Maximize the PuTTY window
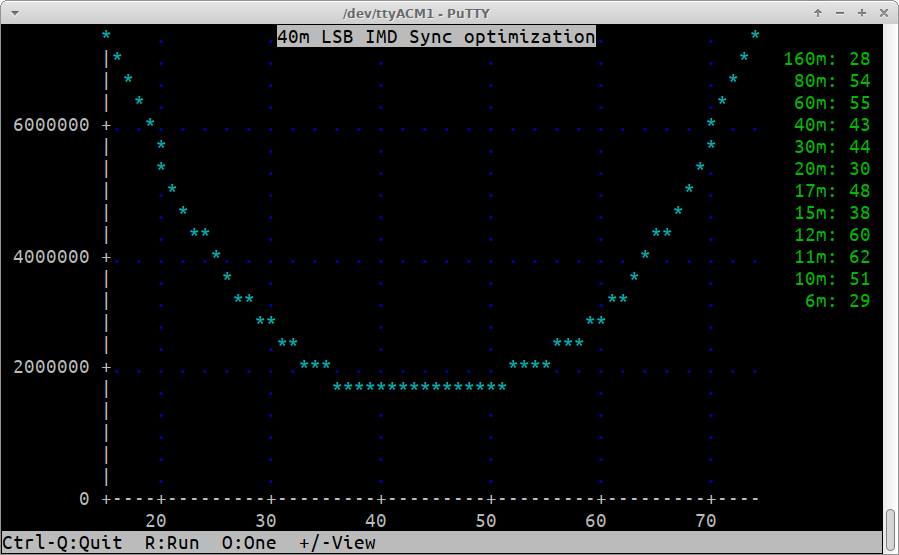 [x=862, y=12]
